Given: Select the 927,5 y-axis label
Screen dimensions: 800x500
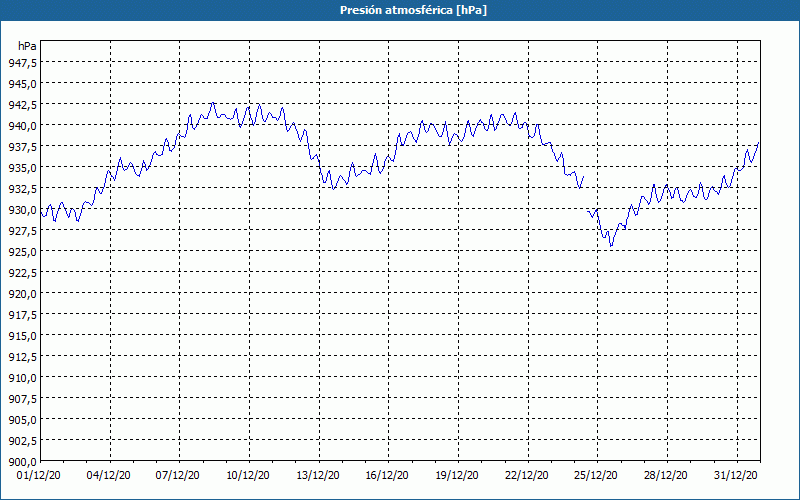Looking at the screenshot, I should (22, 231).
